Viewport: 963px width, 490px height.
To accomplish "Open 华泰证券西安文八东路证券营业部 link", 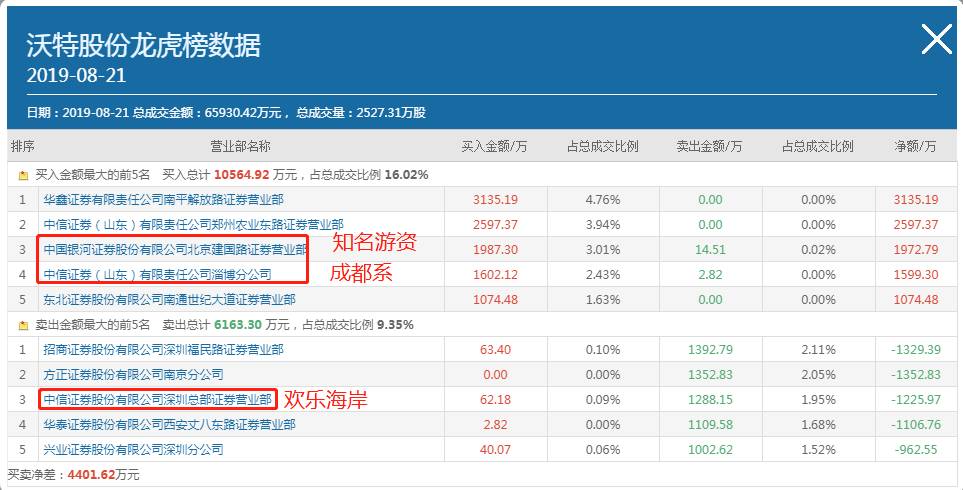I will pyautogui.click(x=170, y=424).
